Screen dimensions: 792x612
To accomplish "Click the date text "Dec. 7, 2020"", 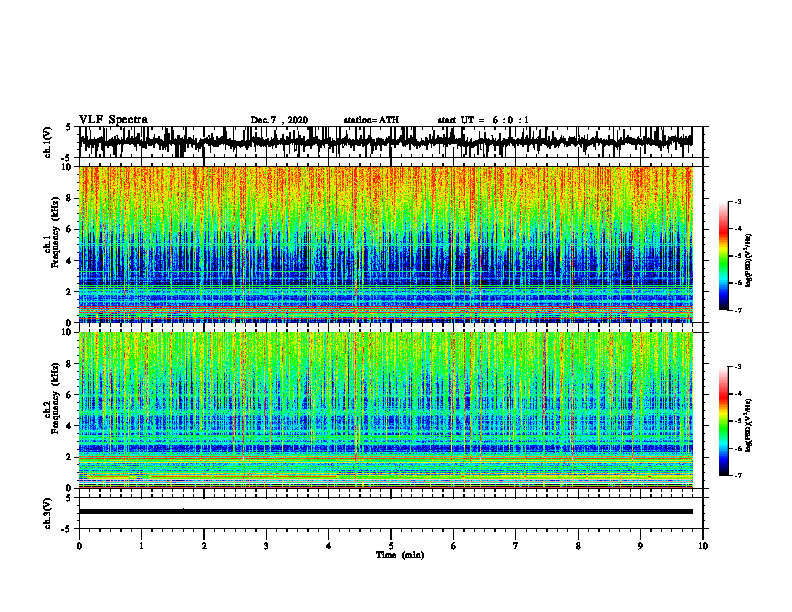I will pyautogui.click(x=279, y=120).
